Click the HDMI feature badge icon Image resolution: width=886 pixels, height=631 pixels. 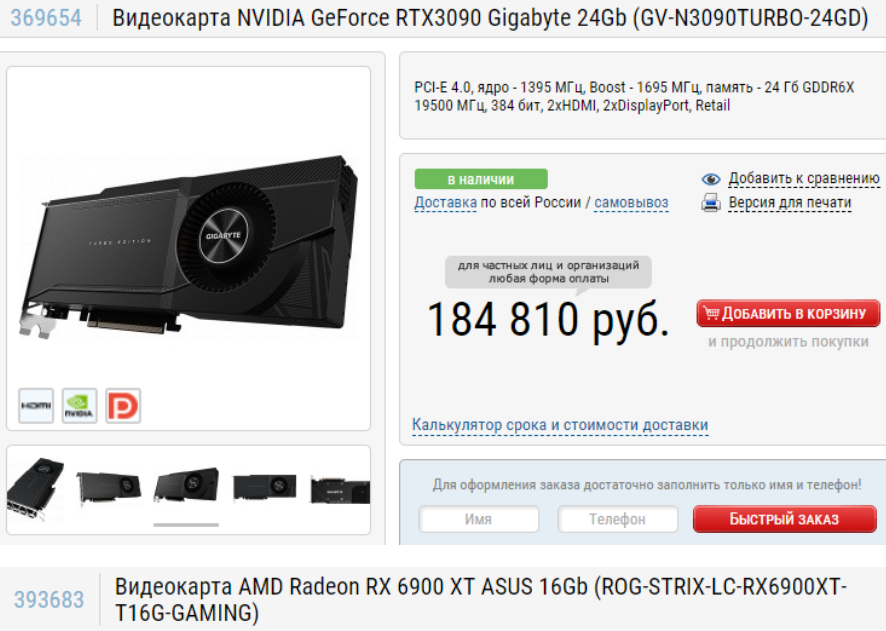point(36,406)
